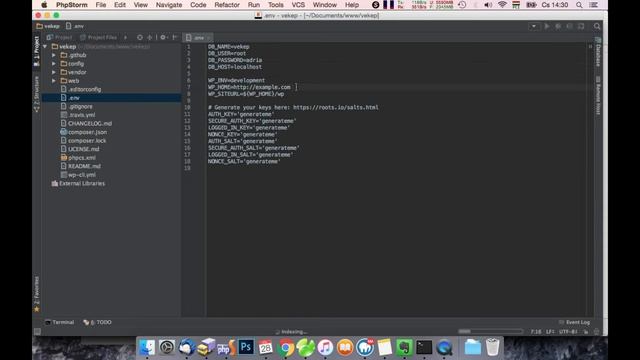Screen dimensions: 640x360
Task: Switch to the Project Files view tab
Action: (98, 37)
